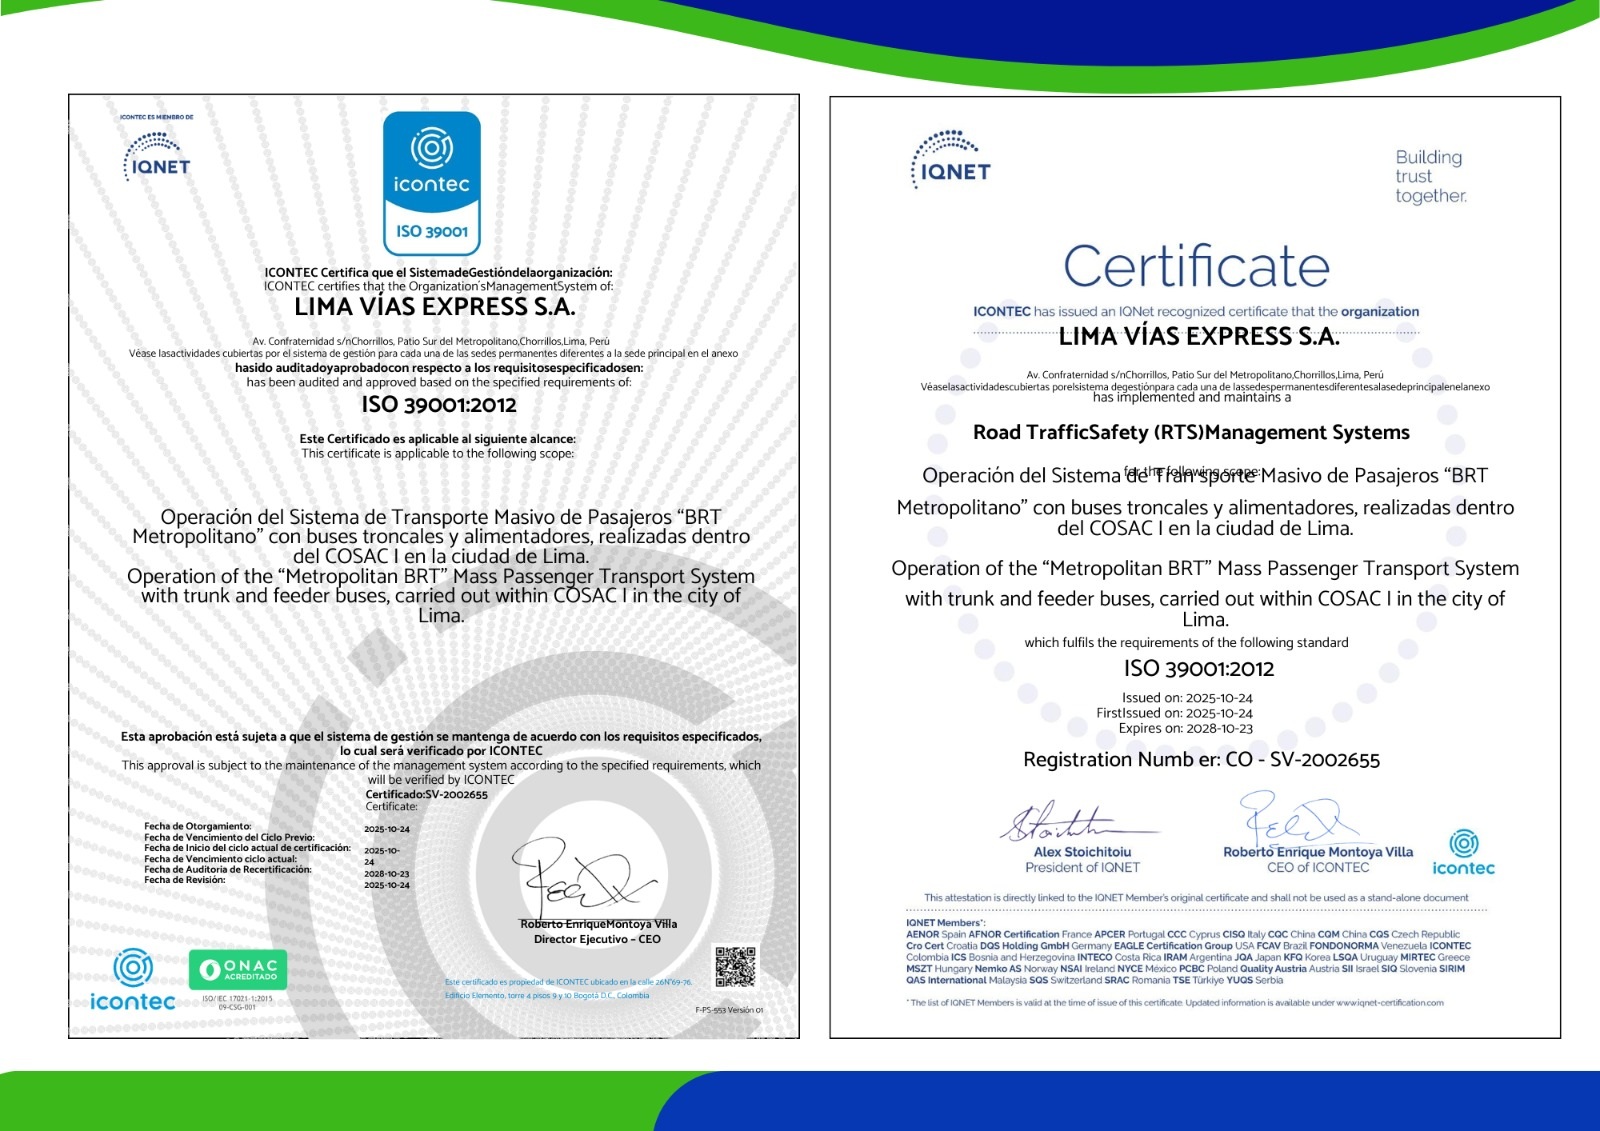The height and width of the screenshot is (1131, 1600).
Task: Select the name "Alex Stoichitoiu"
Action: click(x=1082, y=852)
